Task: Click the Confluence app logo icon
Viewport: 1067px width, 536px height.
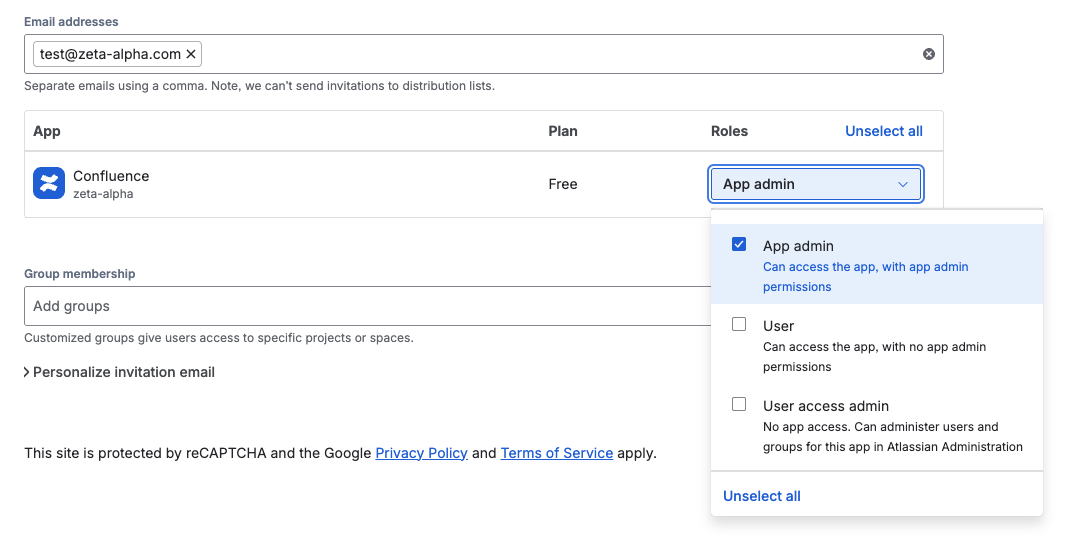Action: pyautogui.click(x=49, y=184)
